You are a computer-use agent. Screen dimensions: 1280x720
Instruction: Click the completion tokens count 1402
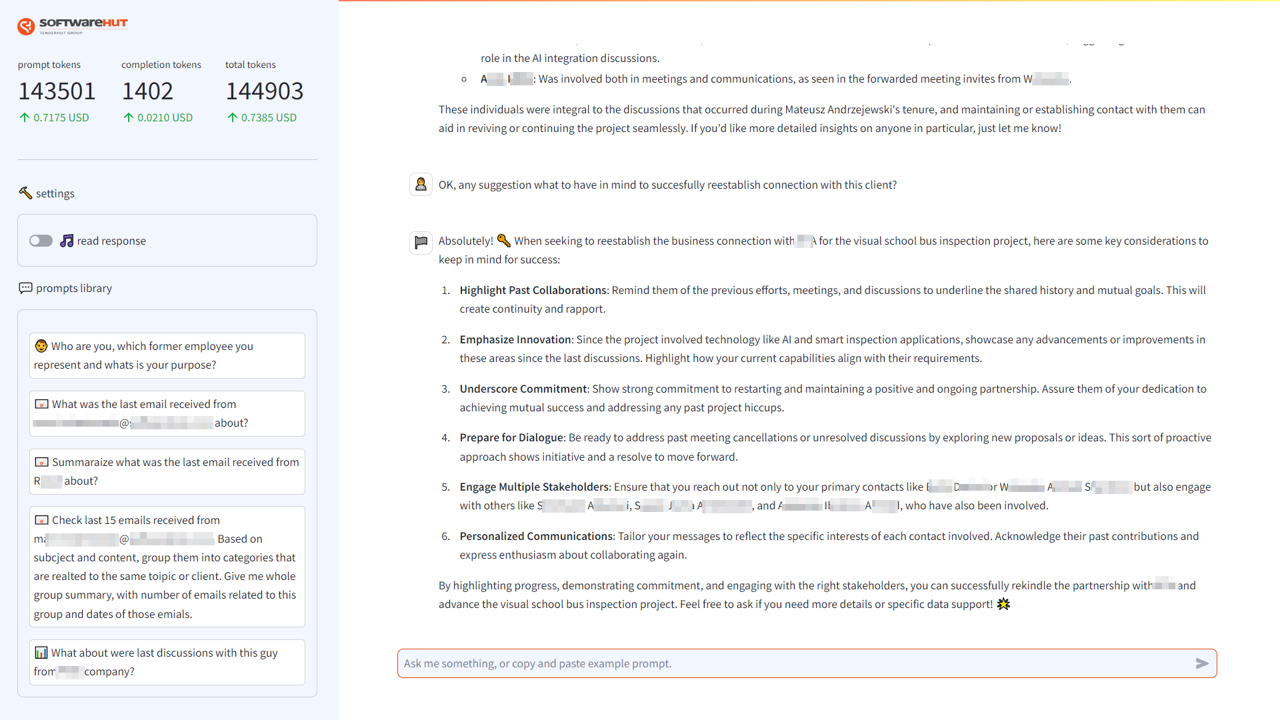coord(147,91)
